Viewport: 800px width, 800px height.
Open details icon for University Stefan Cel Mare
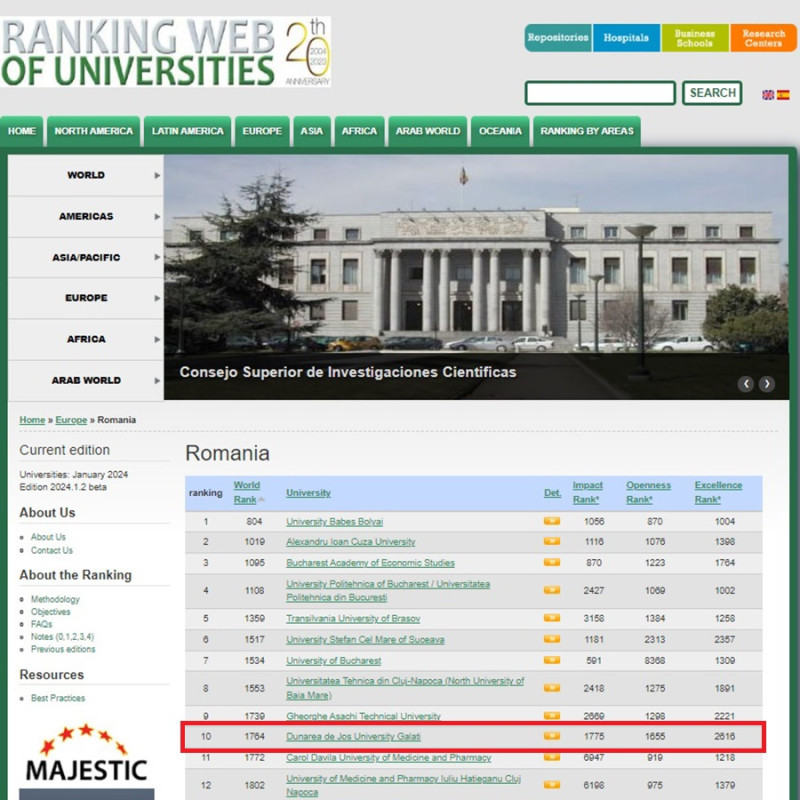(x=552, y=639)
